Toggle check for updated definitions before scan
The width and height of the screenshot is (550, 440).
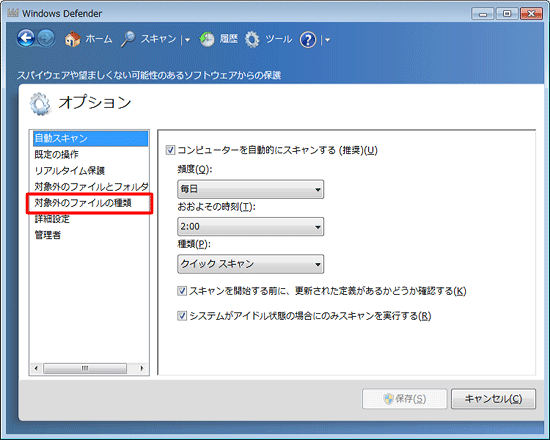pyautogui.click(x=182, y=291)
